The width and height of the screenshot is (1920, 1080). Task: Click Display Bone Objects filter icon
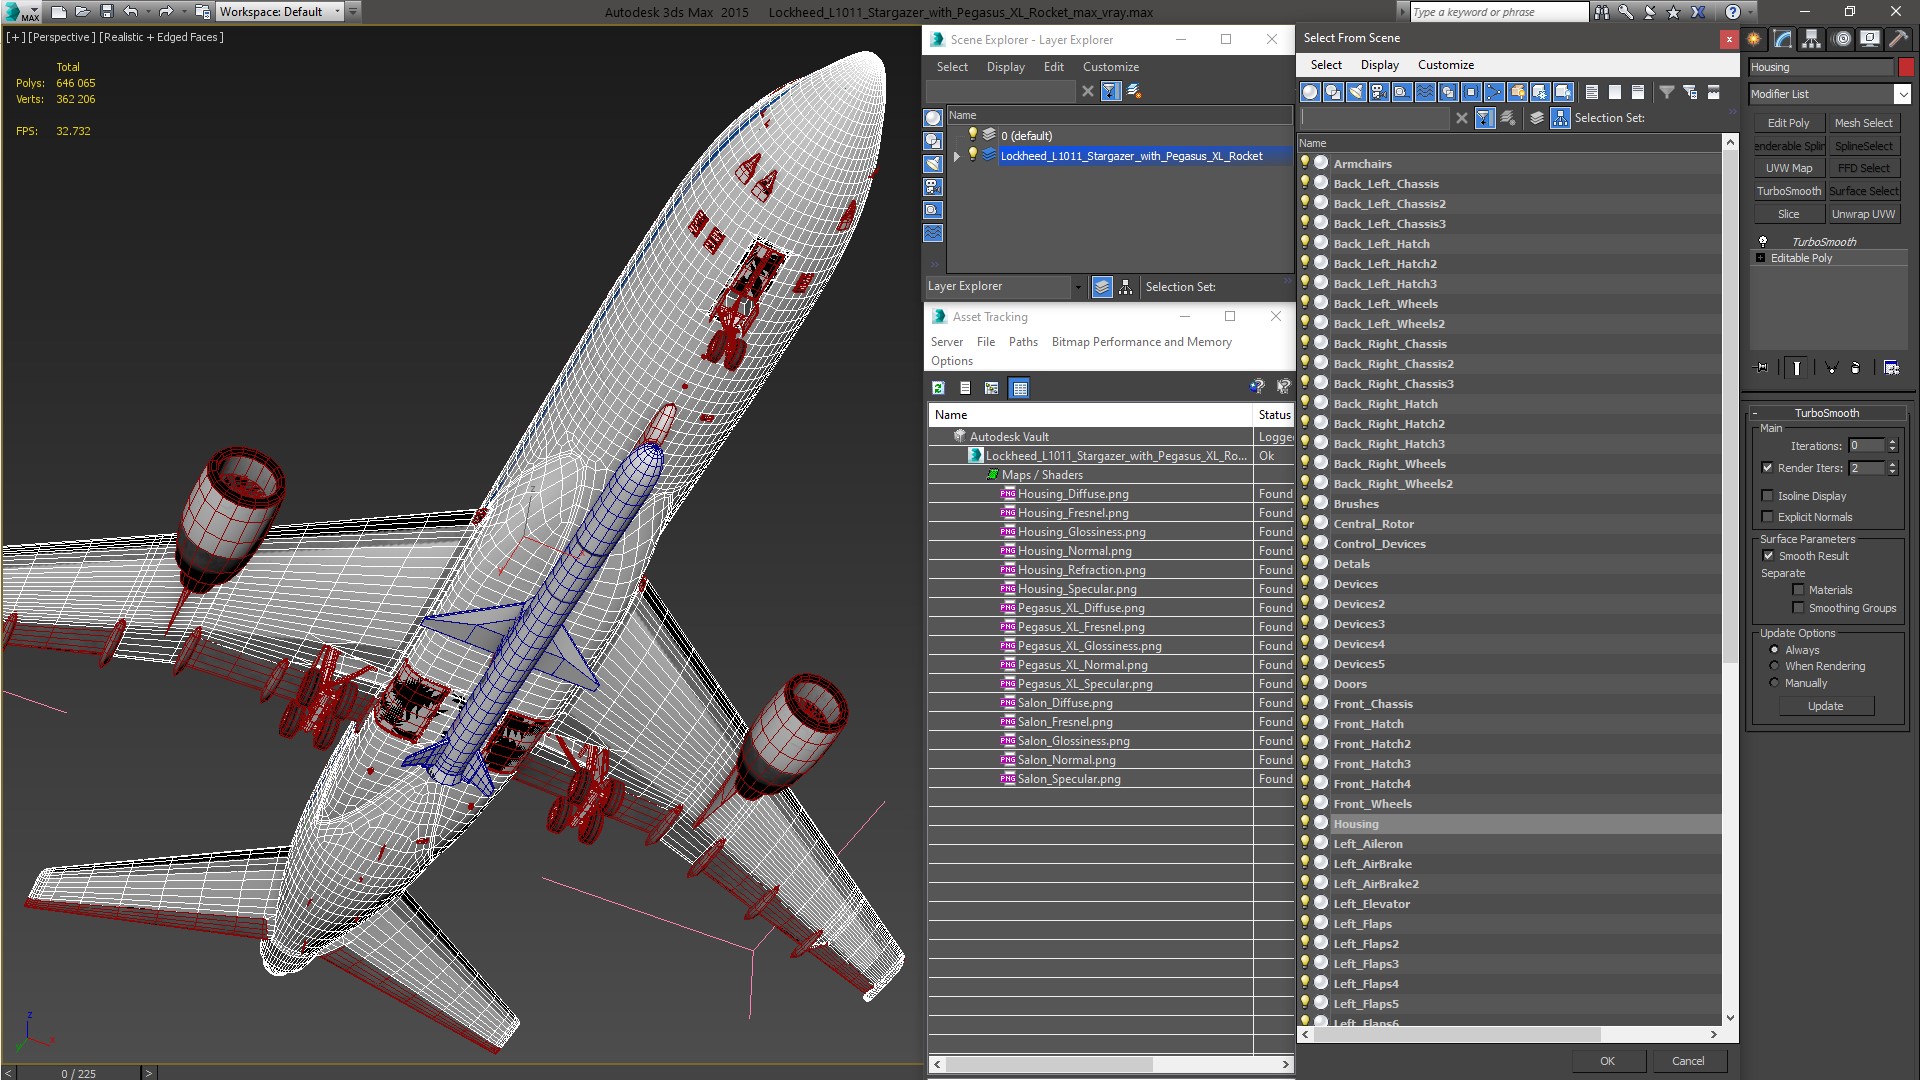point(1494,92)
